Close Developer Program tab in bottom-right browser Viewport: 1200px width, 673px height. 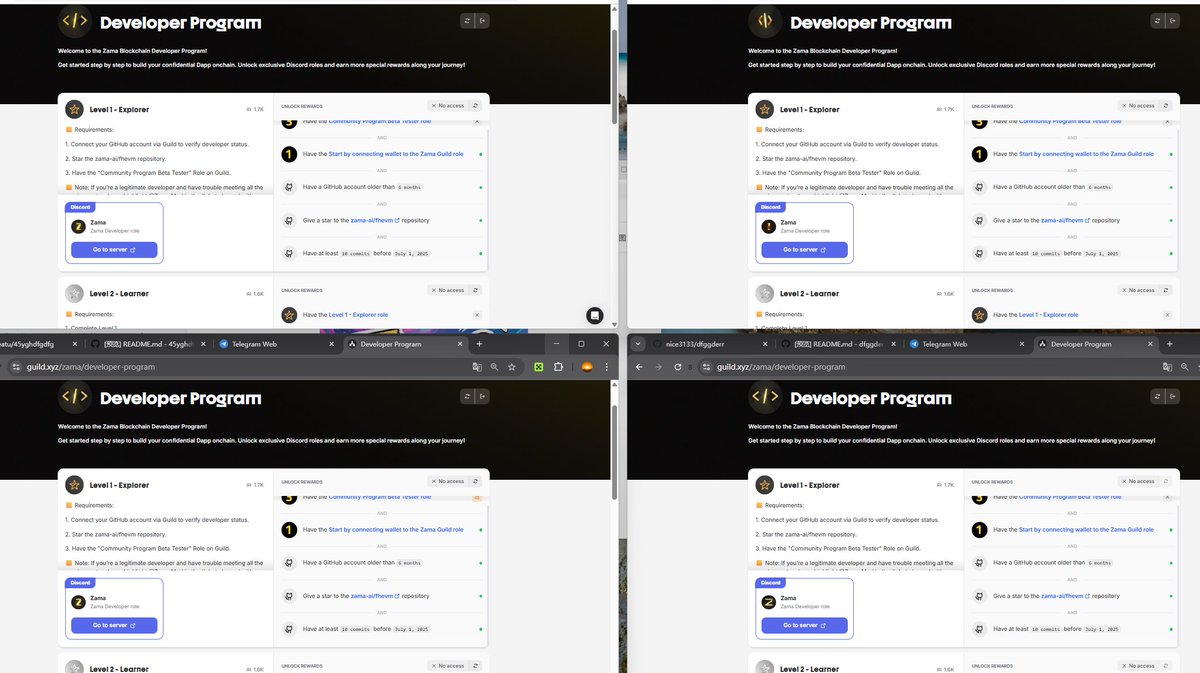tap(1151, 343)
